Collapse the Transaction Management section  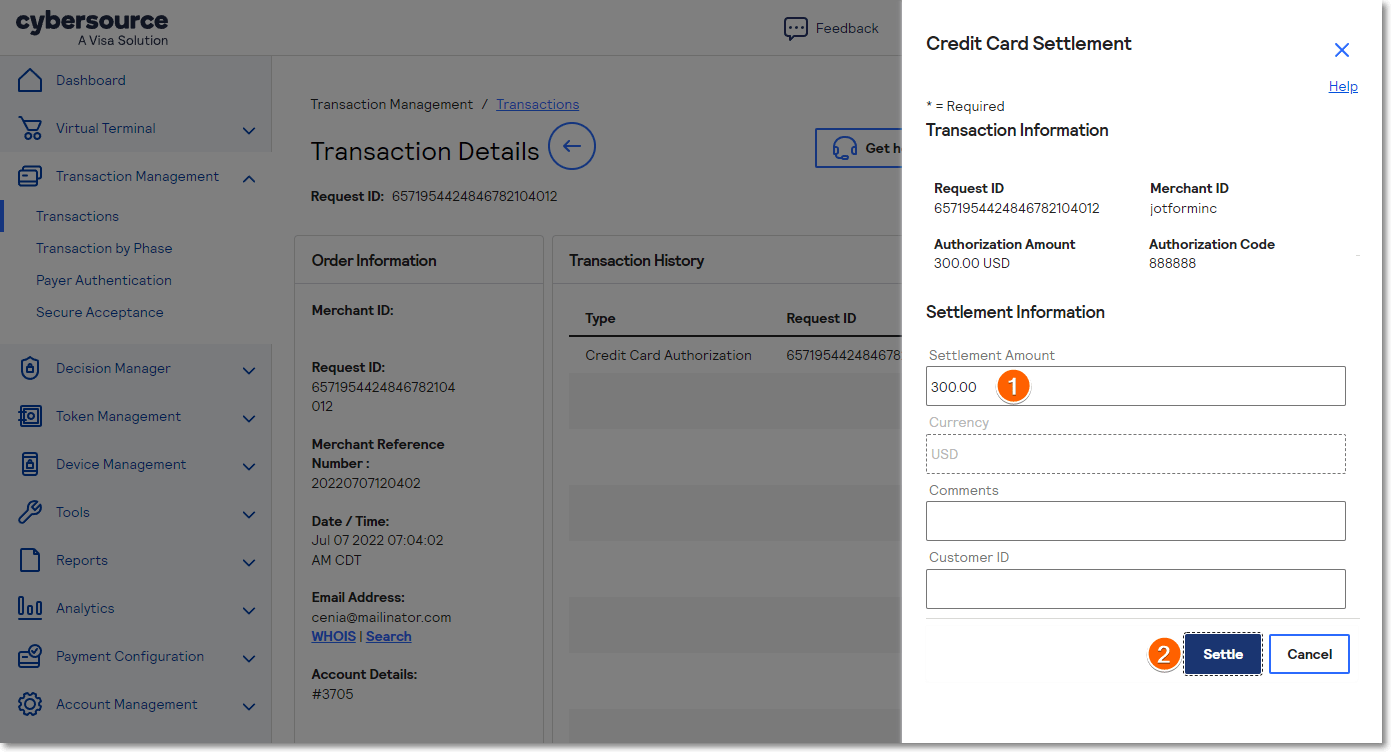[x=249, y=178]
